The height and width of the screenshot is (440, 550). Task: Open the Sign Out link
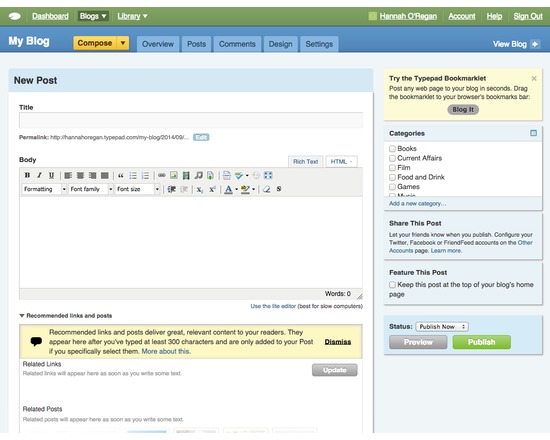pos(528,16)
